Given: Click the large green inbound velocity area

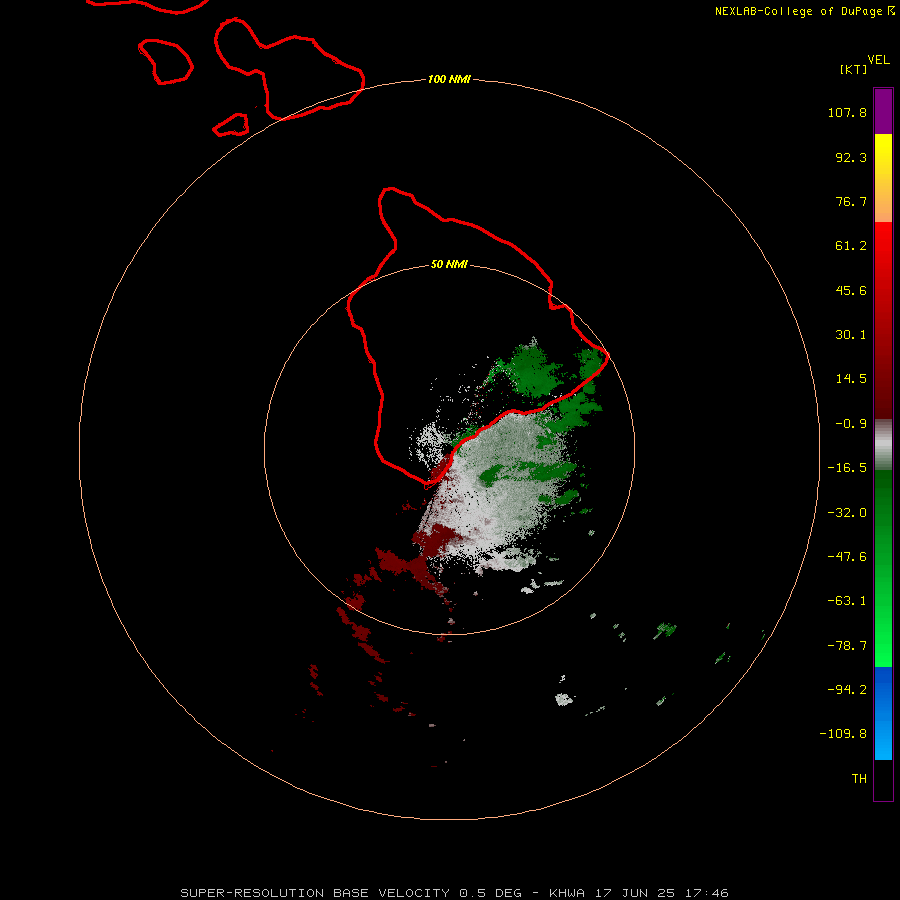Looking at the screenshot, I should [x=534, y=370].
